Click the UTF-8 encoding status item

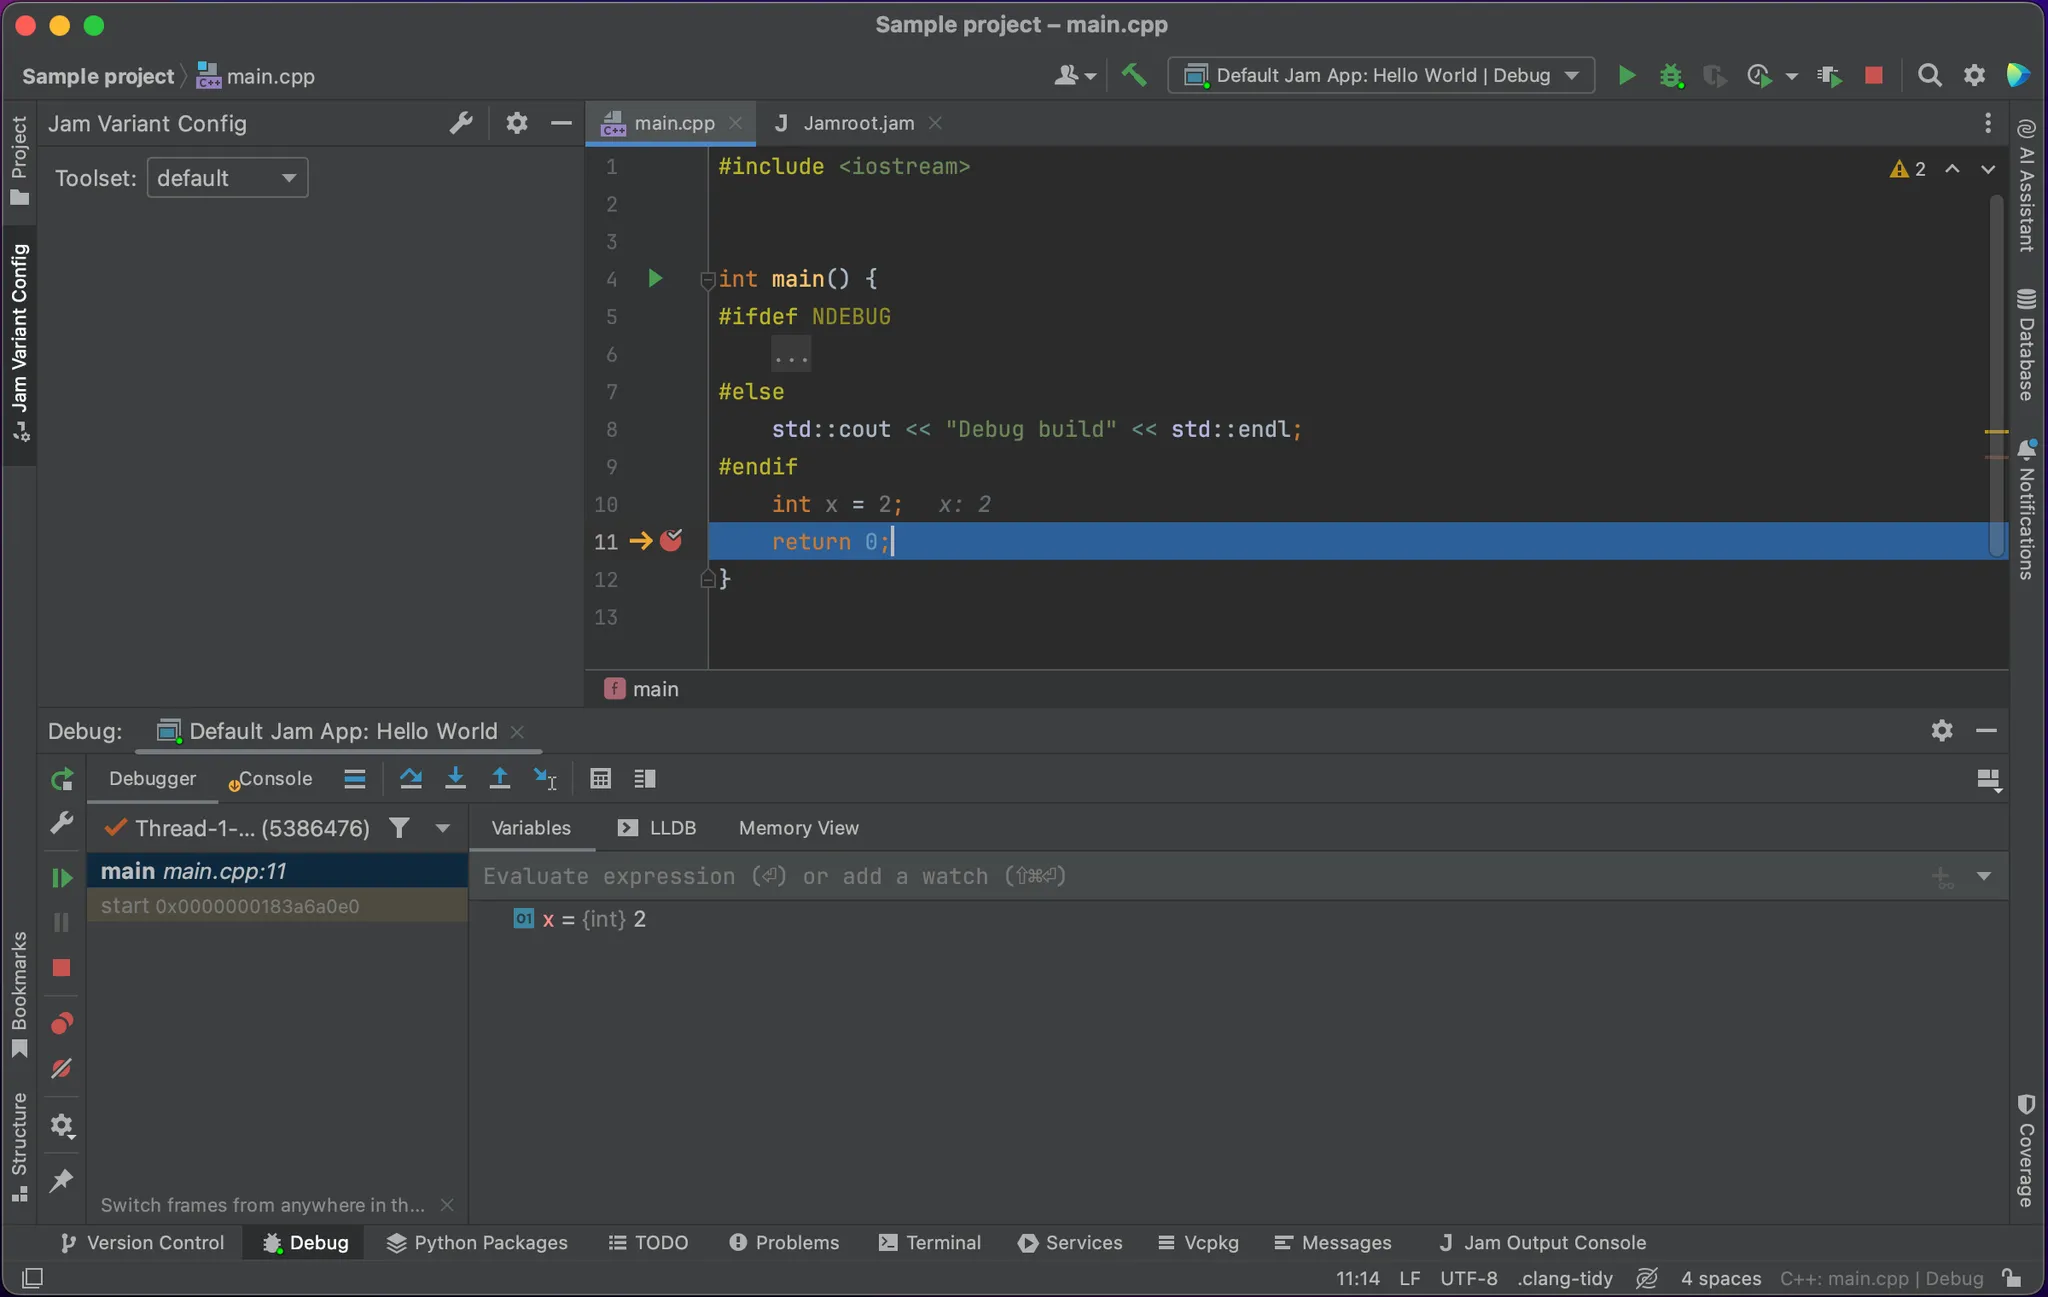pos(1468,1277)
